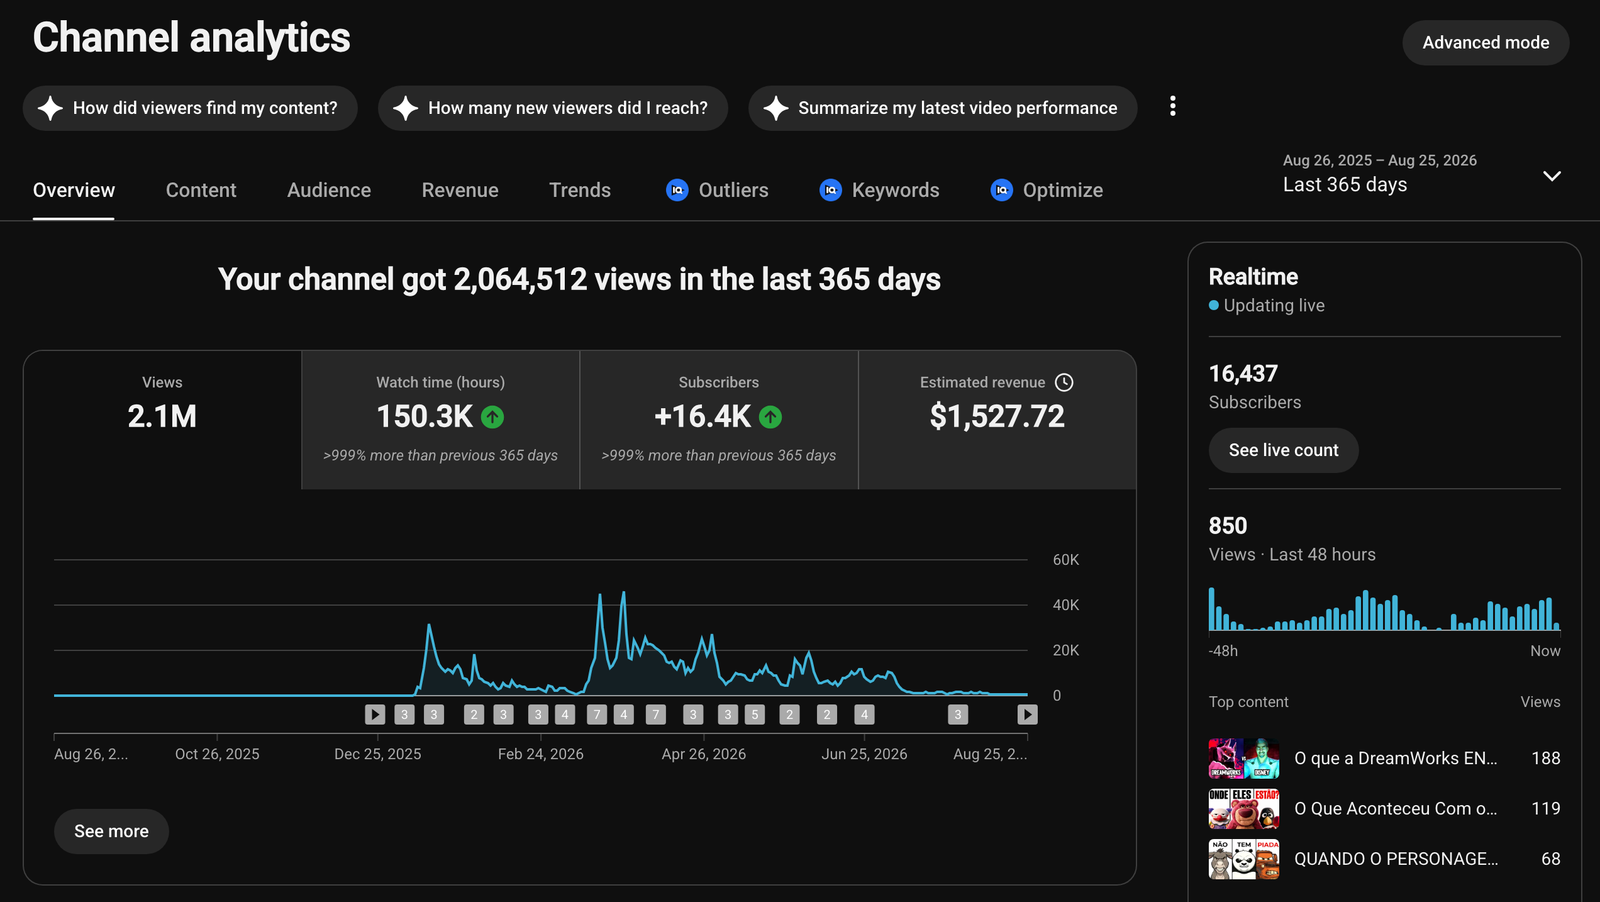Image resolution: width=1600 pixels, height=902 pixels.
Task: Click the Advanced mode button
Action: click(x=1486, y=43)
